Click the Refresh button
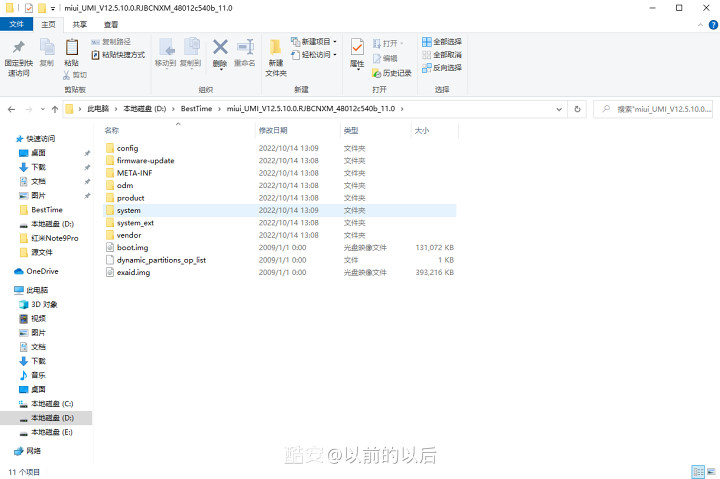This screenshot has height=479, width=720. click(x=577, y=109)
